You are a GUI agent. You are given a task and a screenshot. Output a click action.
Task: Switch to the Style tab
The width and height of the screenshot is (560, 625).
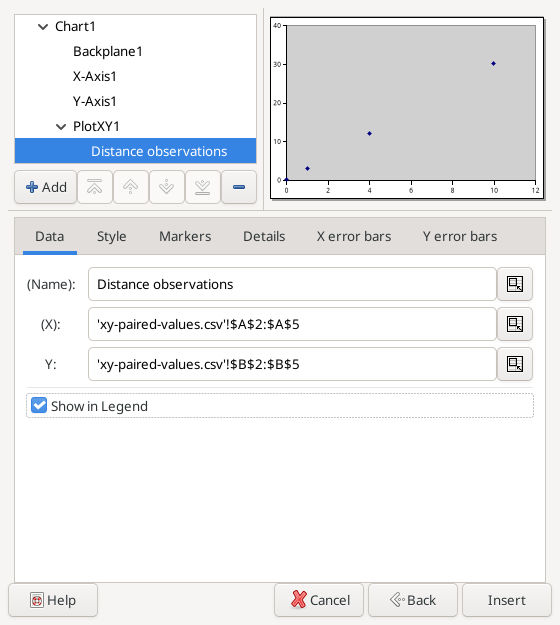click(x=112, y=236)
